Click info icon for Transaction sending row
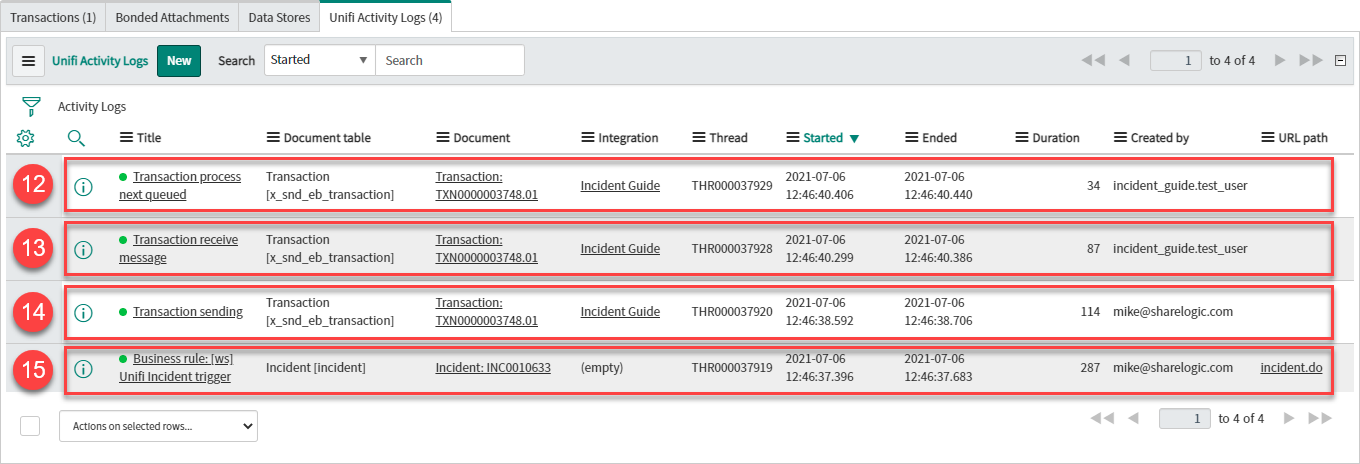 tap(84, 312)
